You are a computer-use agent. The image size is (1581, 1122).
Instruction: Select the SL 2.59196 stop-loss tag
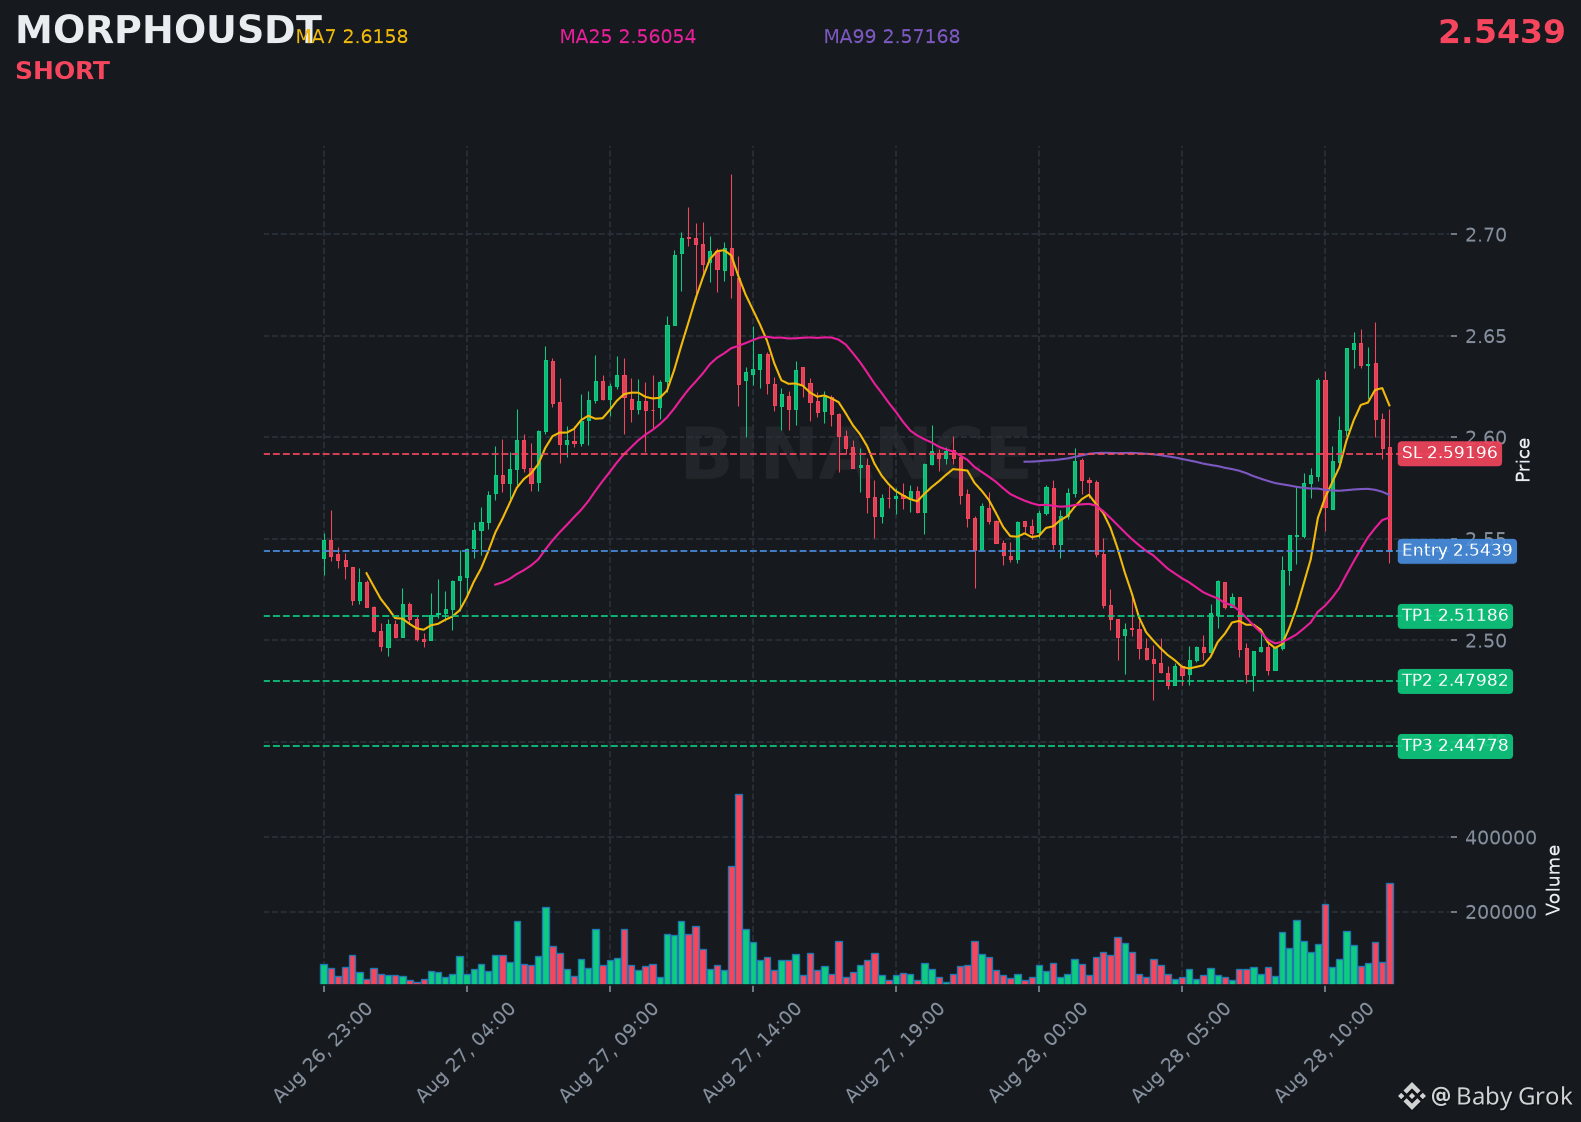coord(1449,453)
